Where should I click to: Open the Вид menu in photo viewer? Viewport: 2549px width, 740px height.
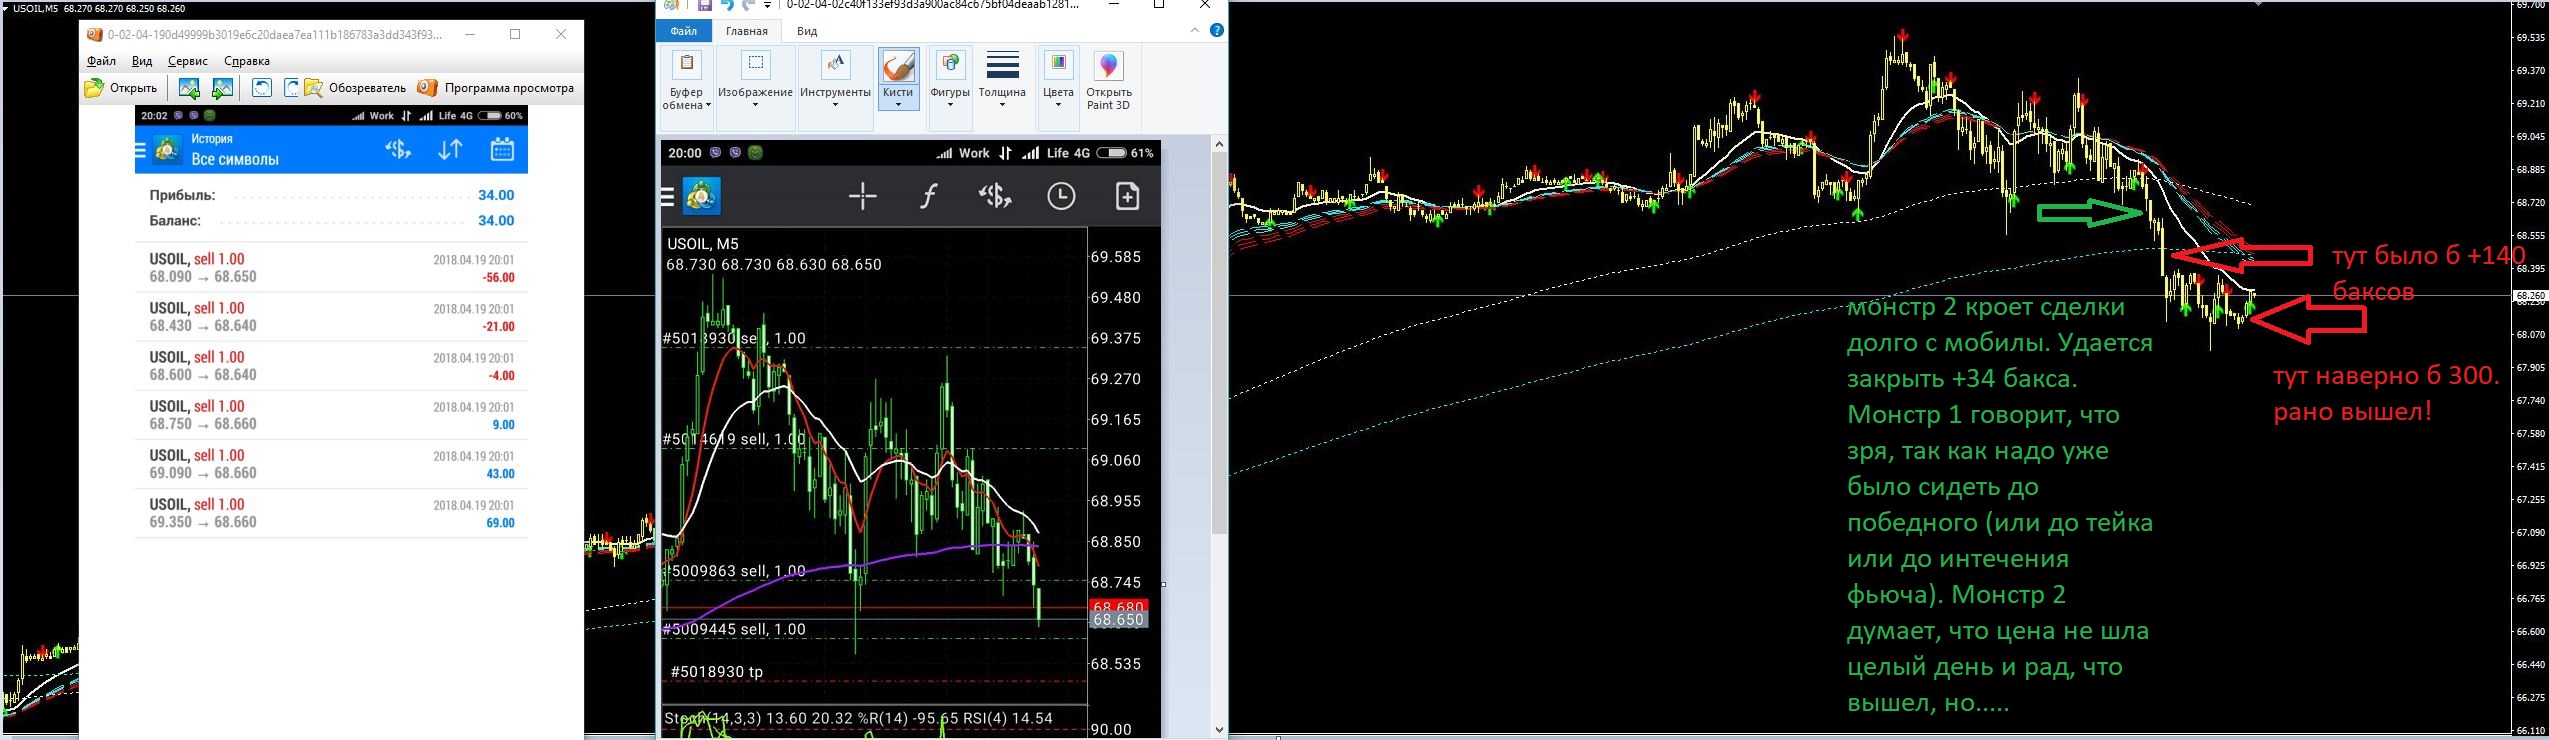(142, 61)
